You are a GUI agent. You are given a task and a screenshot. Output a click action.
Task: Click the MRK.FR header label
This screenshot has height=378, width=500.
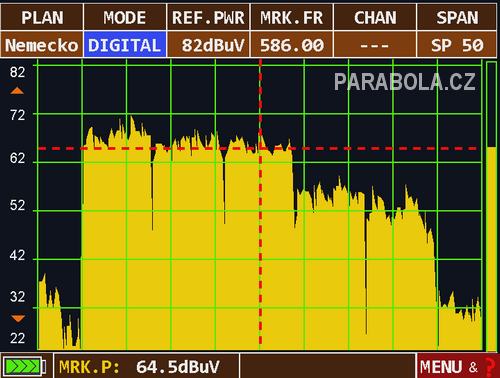[292, 18]
